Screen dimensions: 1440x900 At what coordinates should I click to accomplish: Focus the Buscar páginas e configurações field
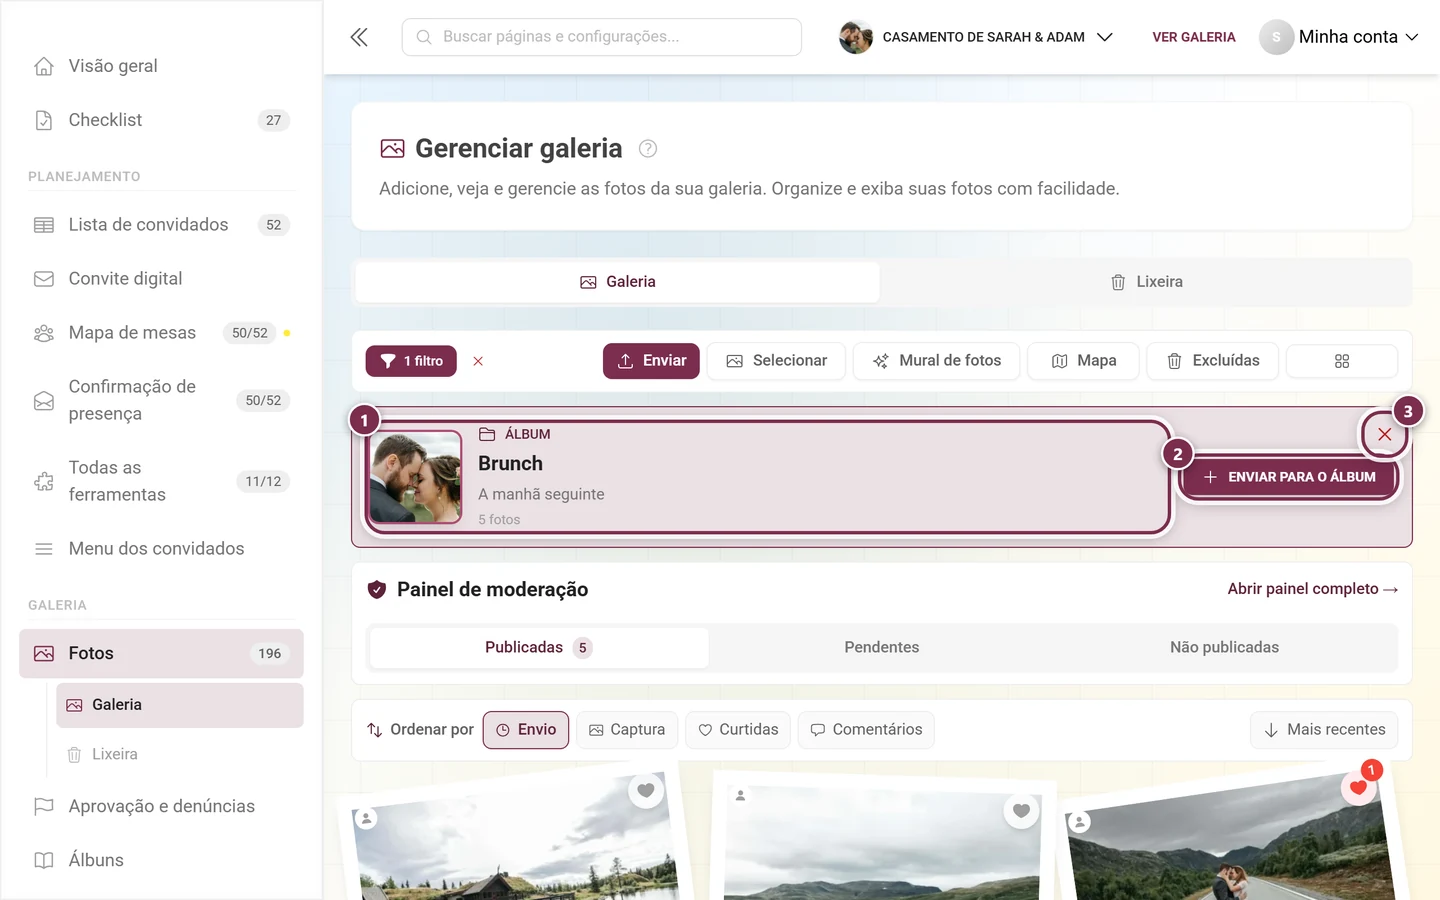(x=602, y=37)
